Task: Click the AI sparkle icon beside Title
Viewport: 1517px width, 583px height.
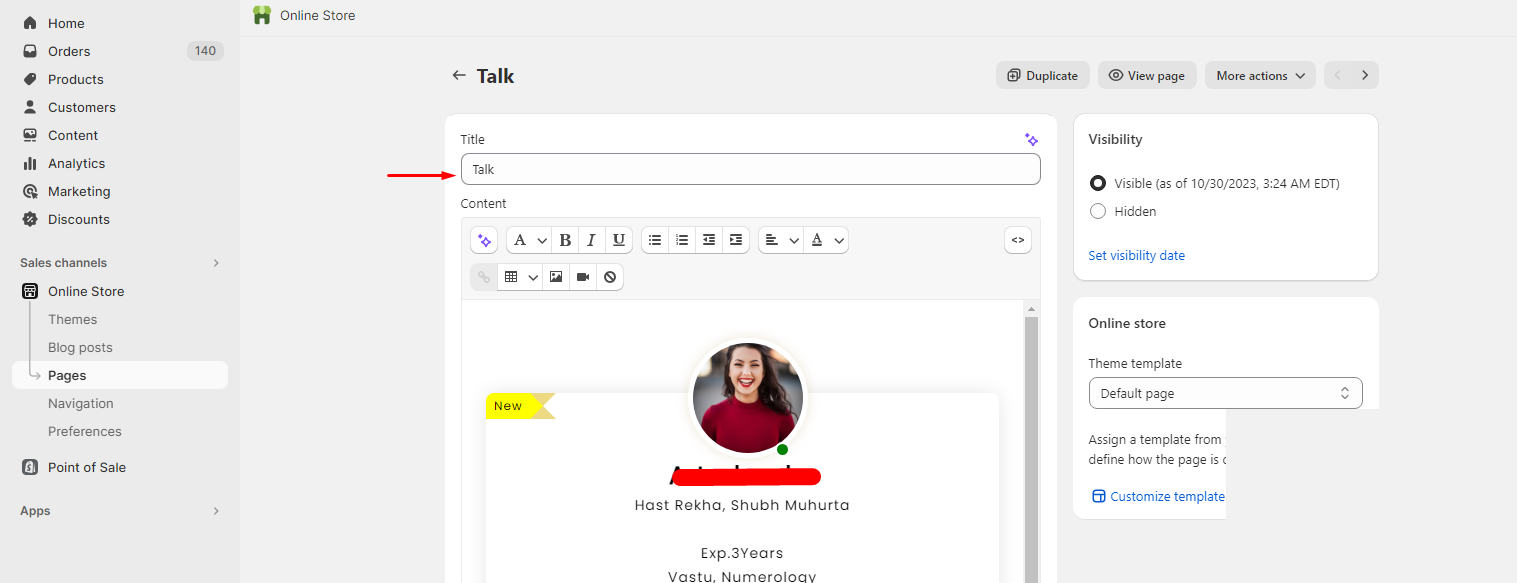Action: [x=1032, y=140]
